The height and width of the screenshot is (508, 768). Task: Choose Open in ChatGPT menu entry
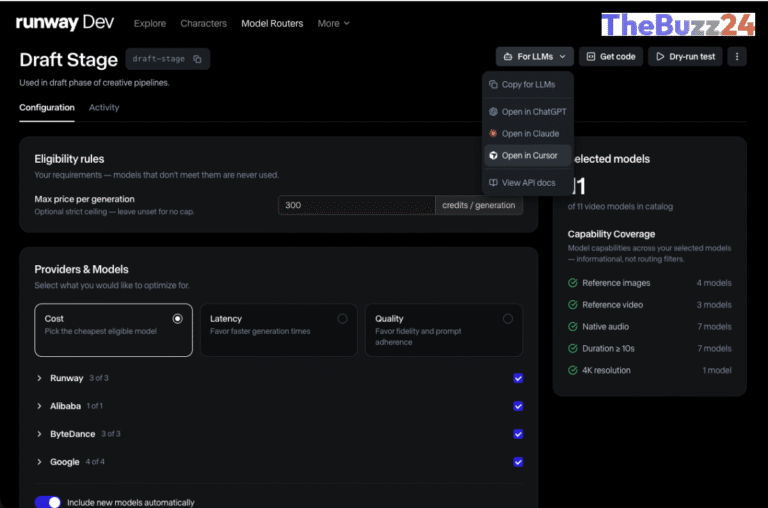pos(528,112)
